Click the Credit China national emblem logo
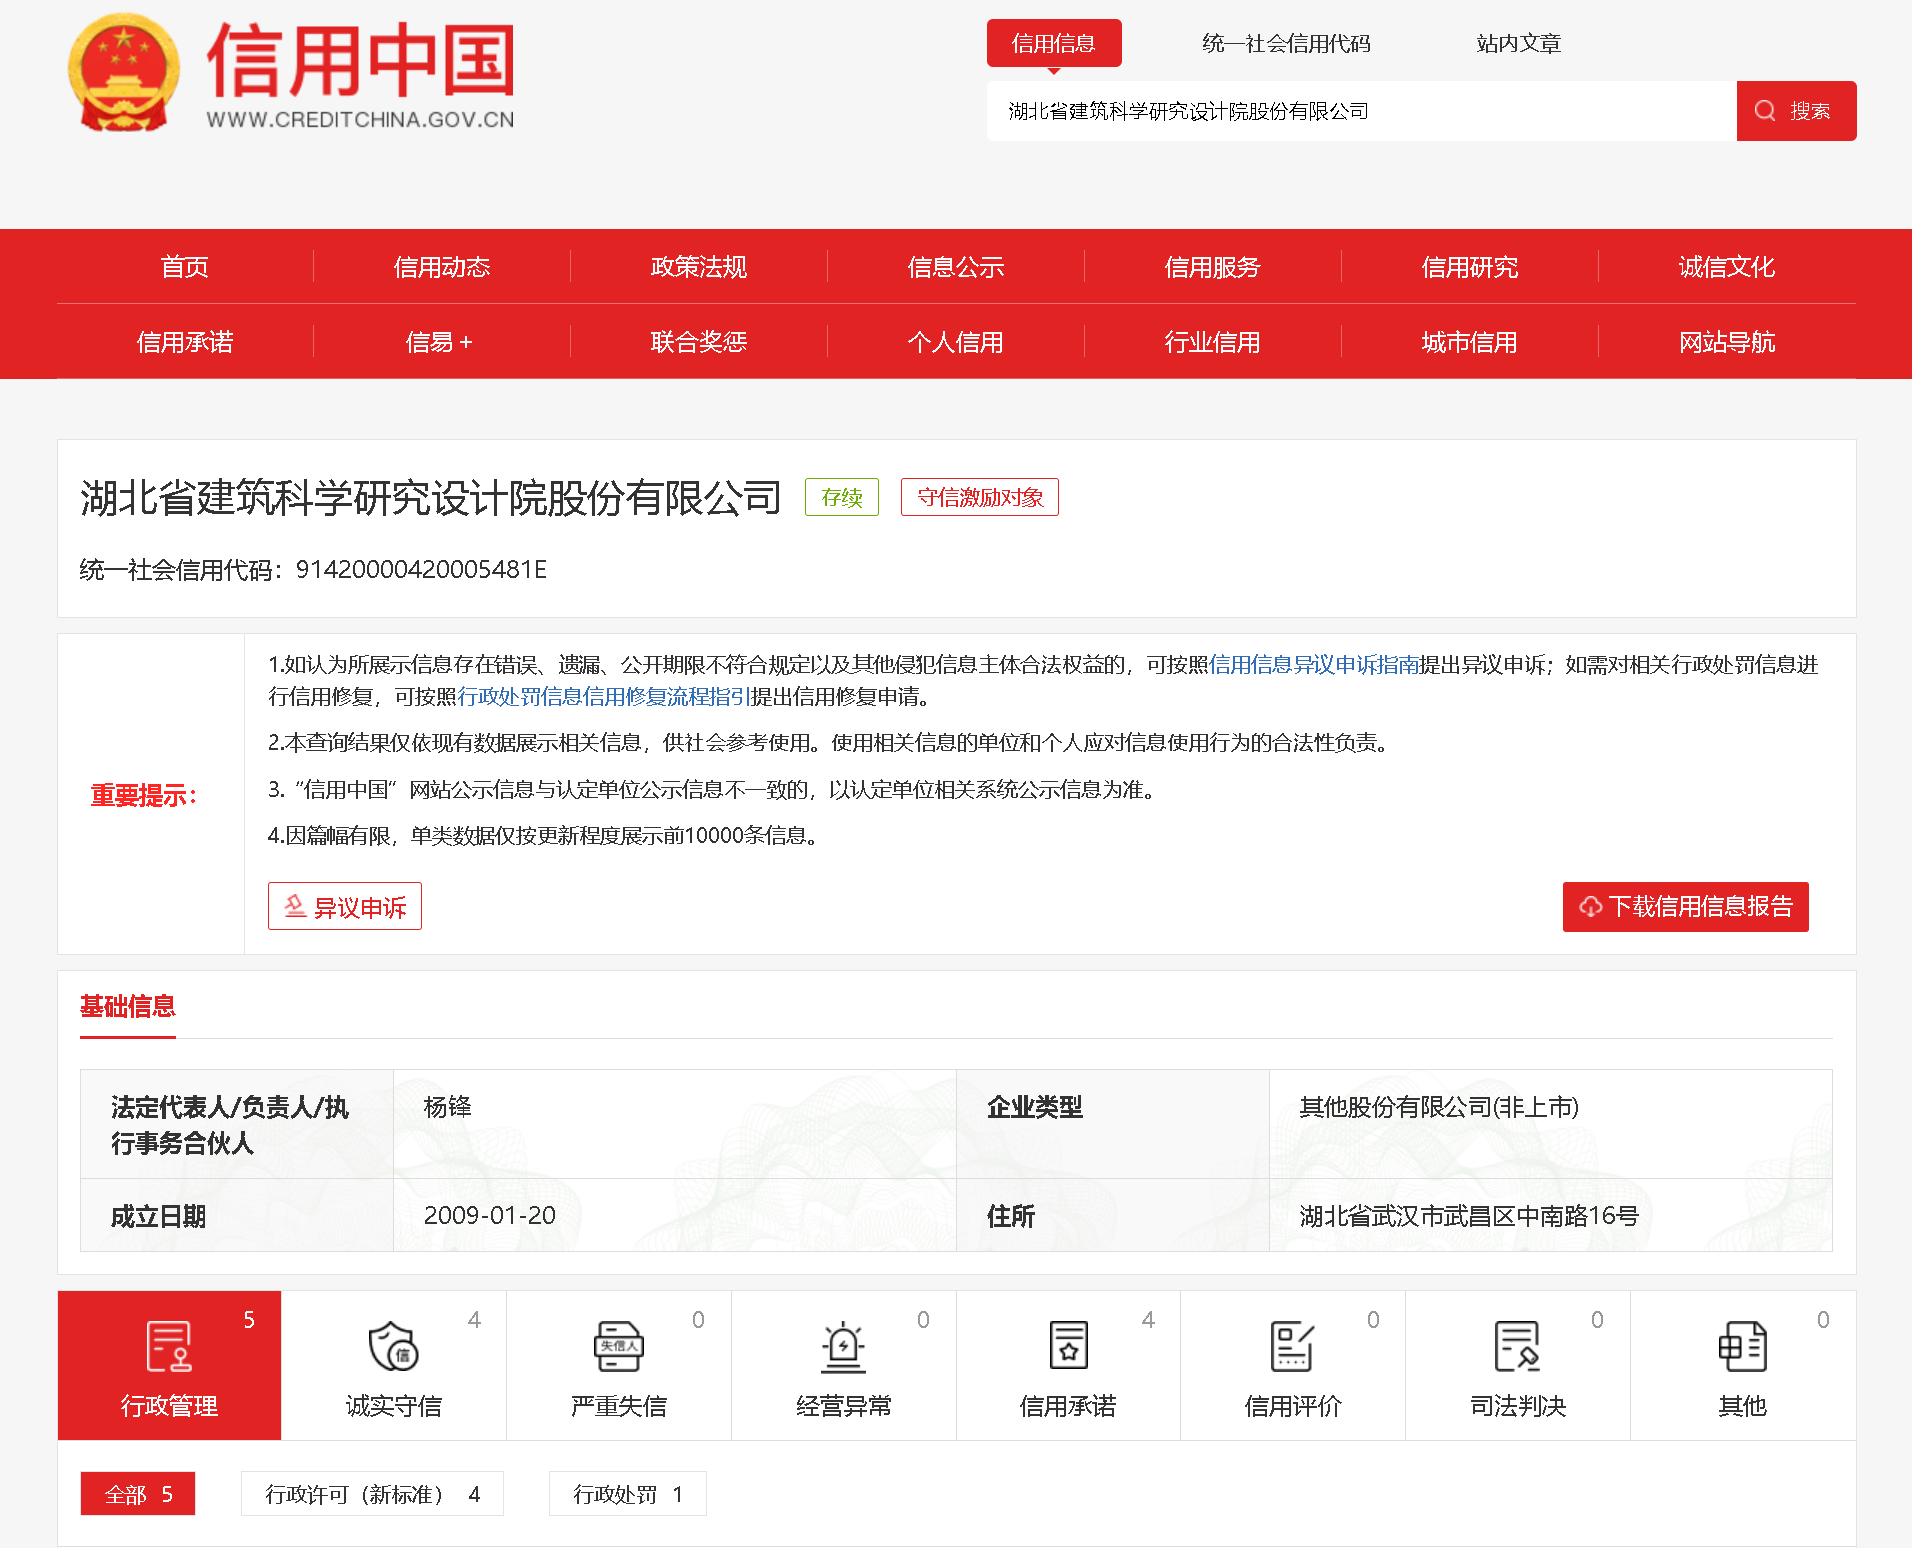The height and width of the screenshot is (1548, 1912). (124, 73)
